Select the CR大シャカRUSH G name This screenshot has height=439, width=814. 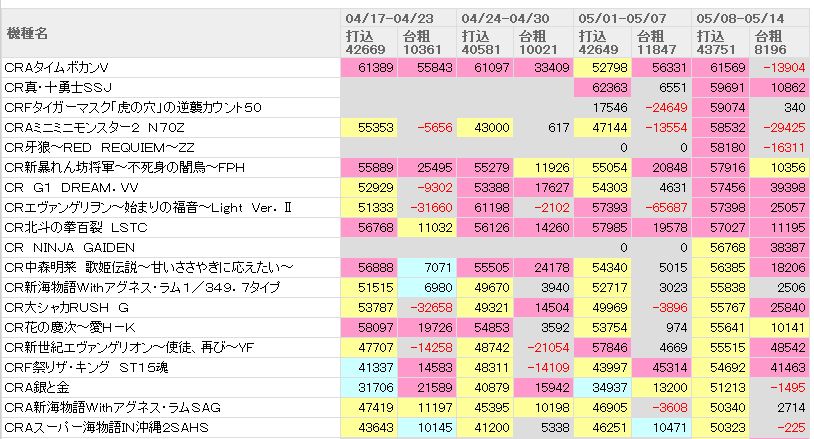tap(66, 307)
